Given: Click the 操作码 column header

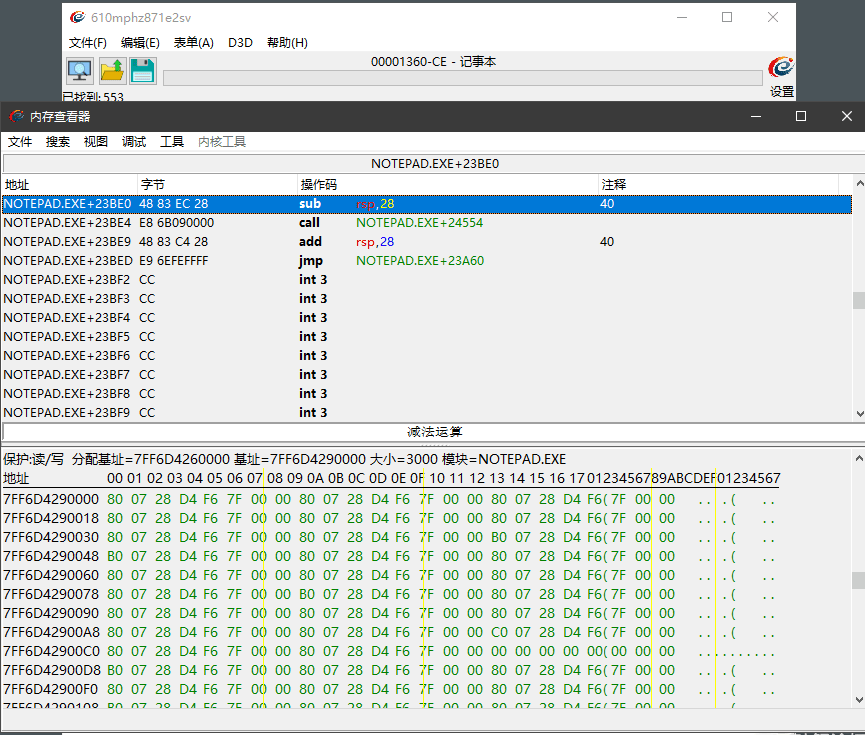Looking at the screenshot, I should pos(319,185).
